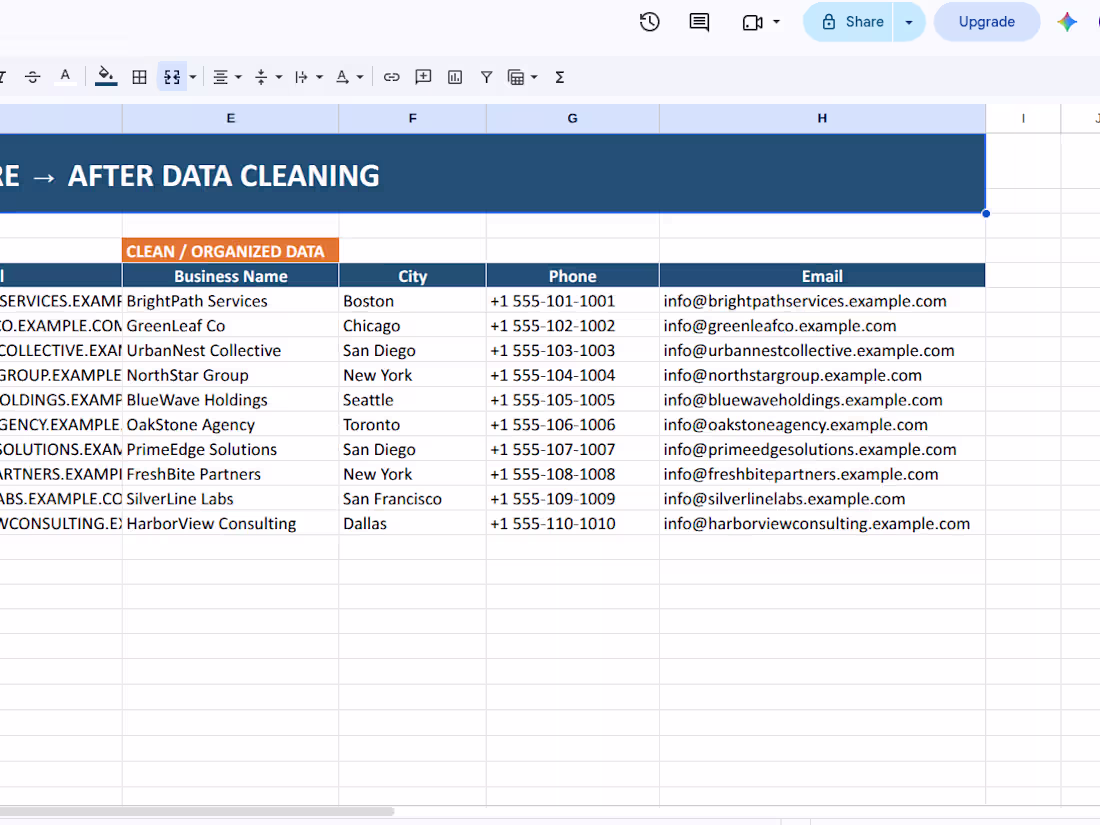
Task: Open horizontal align options
Action: pos(227,77)
